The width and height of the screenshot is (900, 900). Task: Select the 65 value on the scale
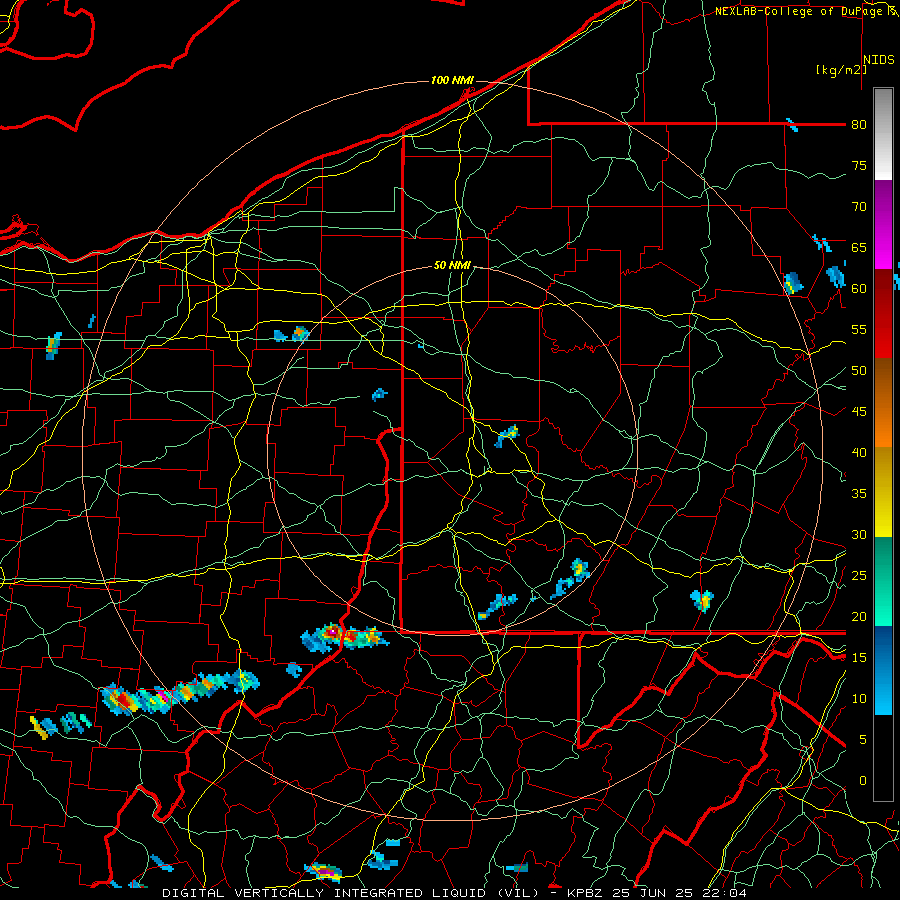[859, 247]
